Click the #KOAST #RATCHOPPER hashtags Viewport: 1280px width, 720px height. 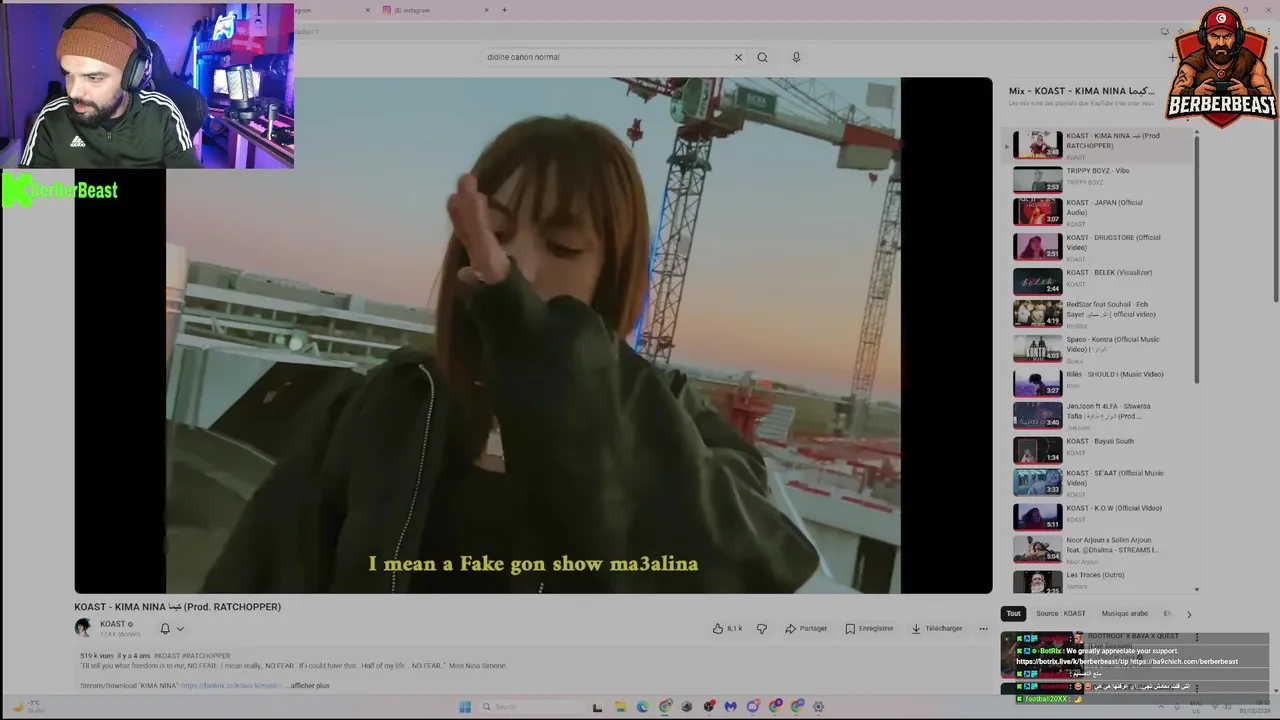(x=192, y=655)
